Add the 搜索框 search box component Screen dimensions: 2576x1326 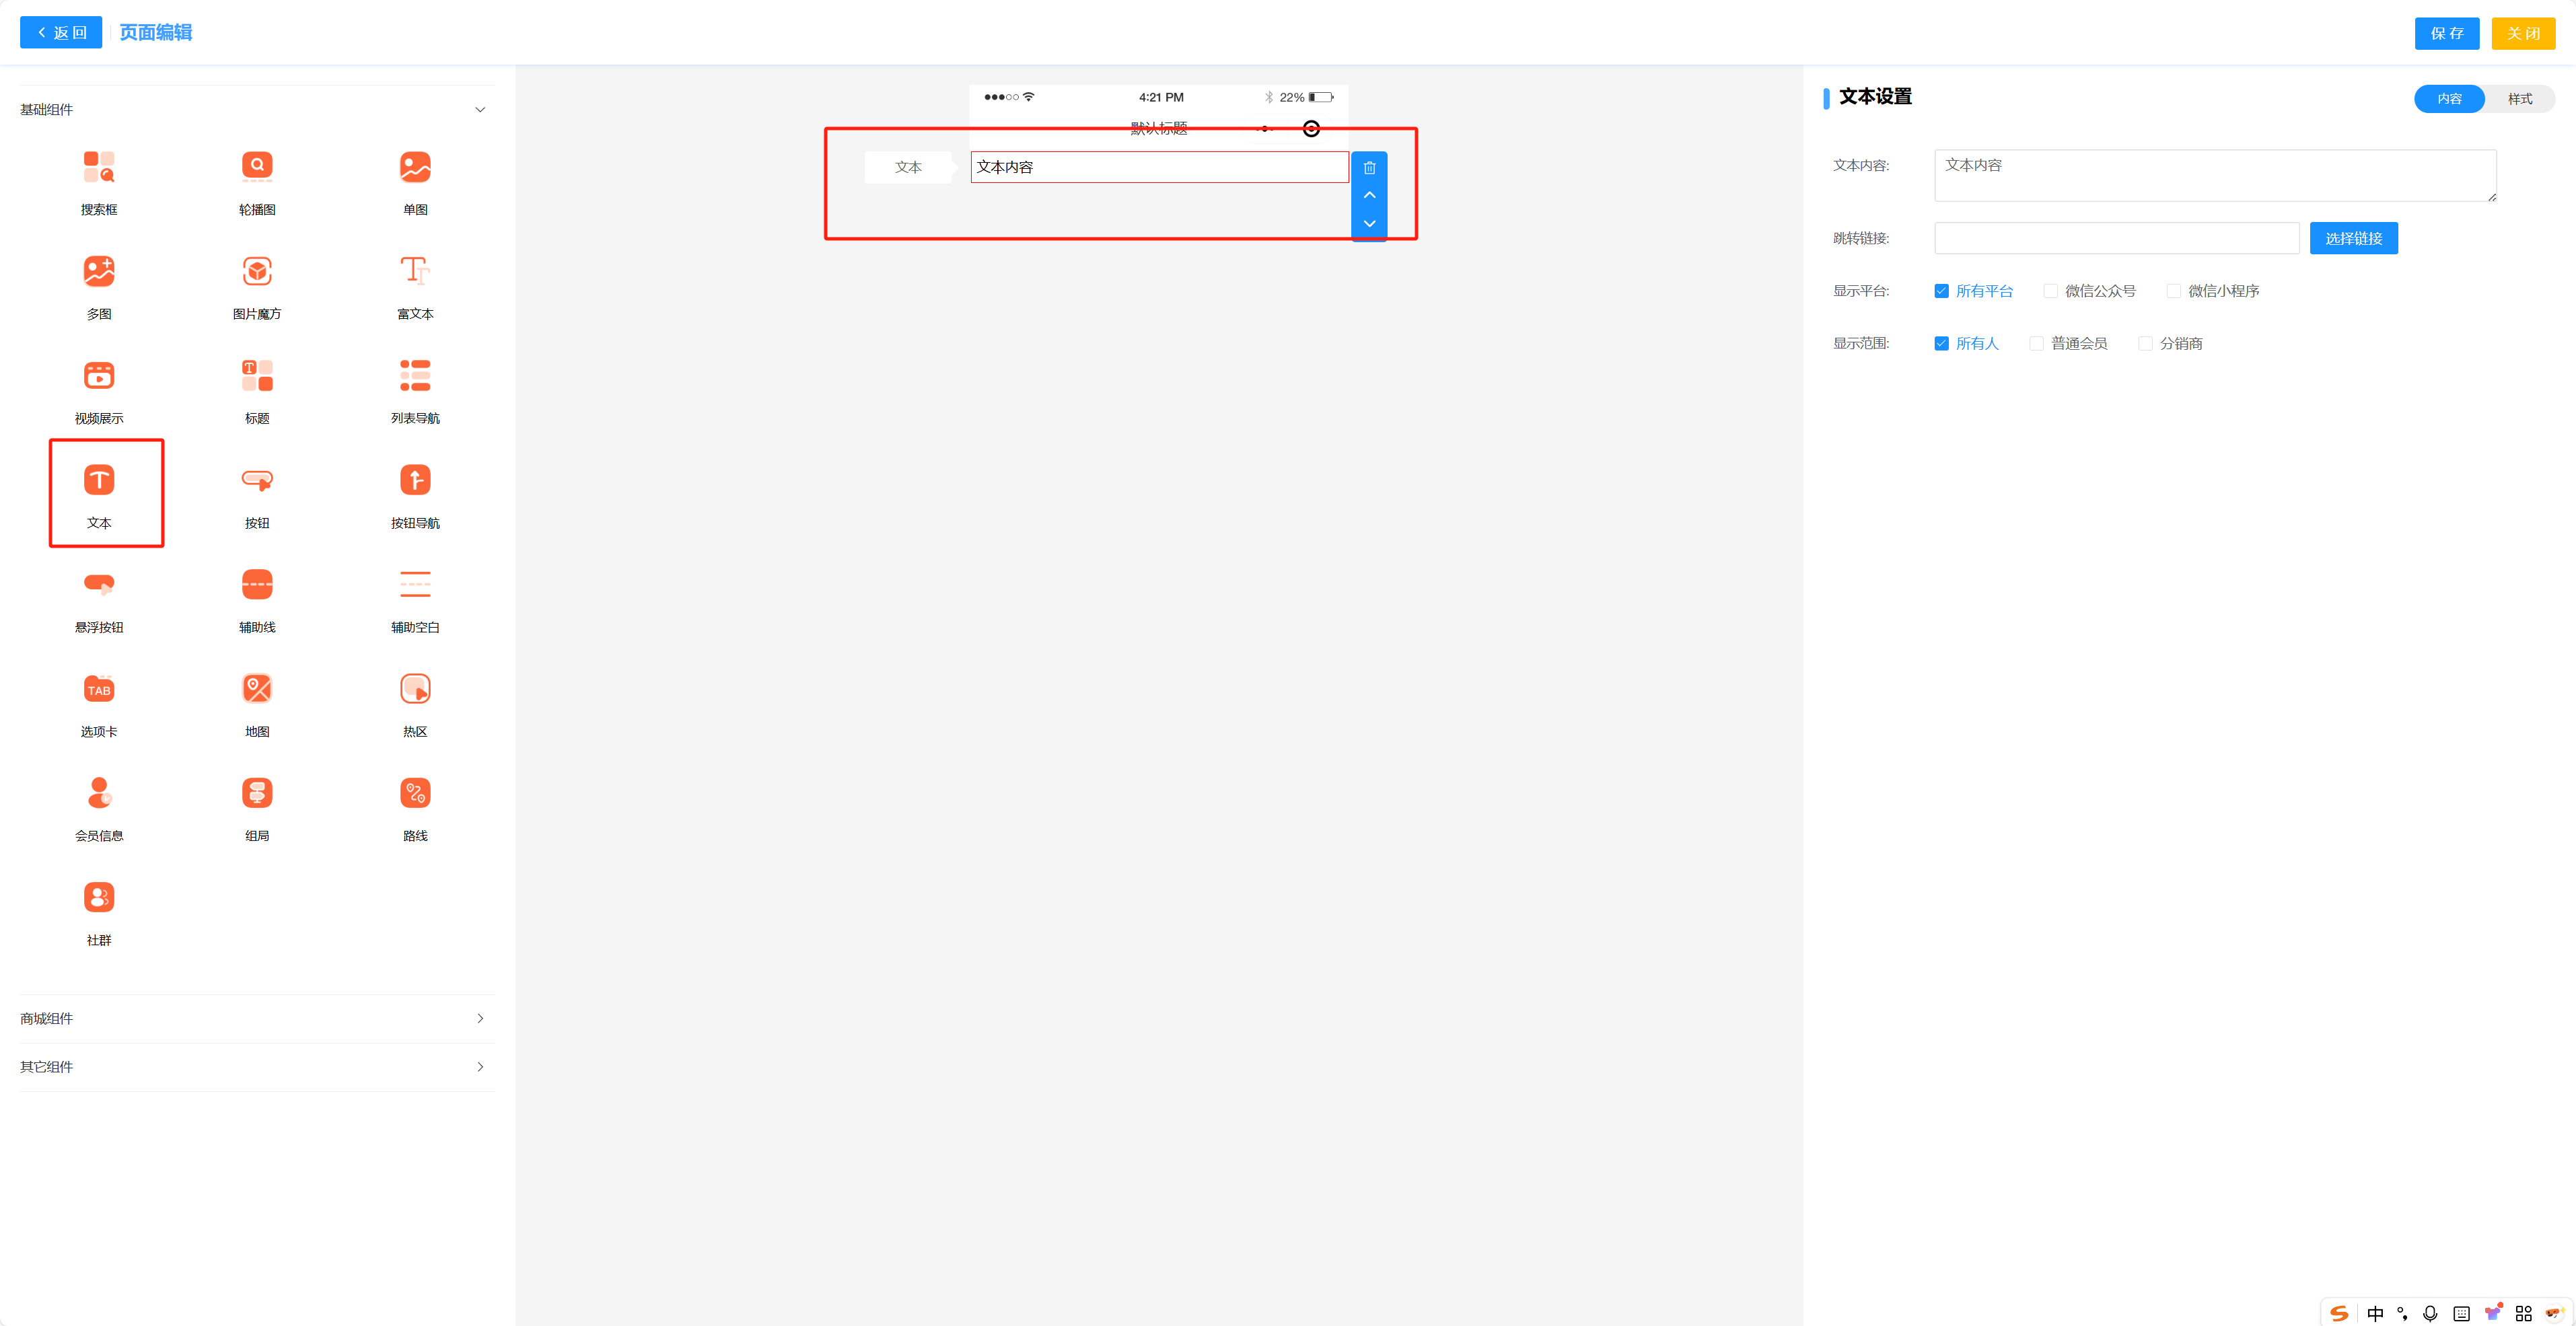pos(99,168)
